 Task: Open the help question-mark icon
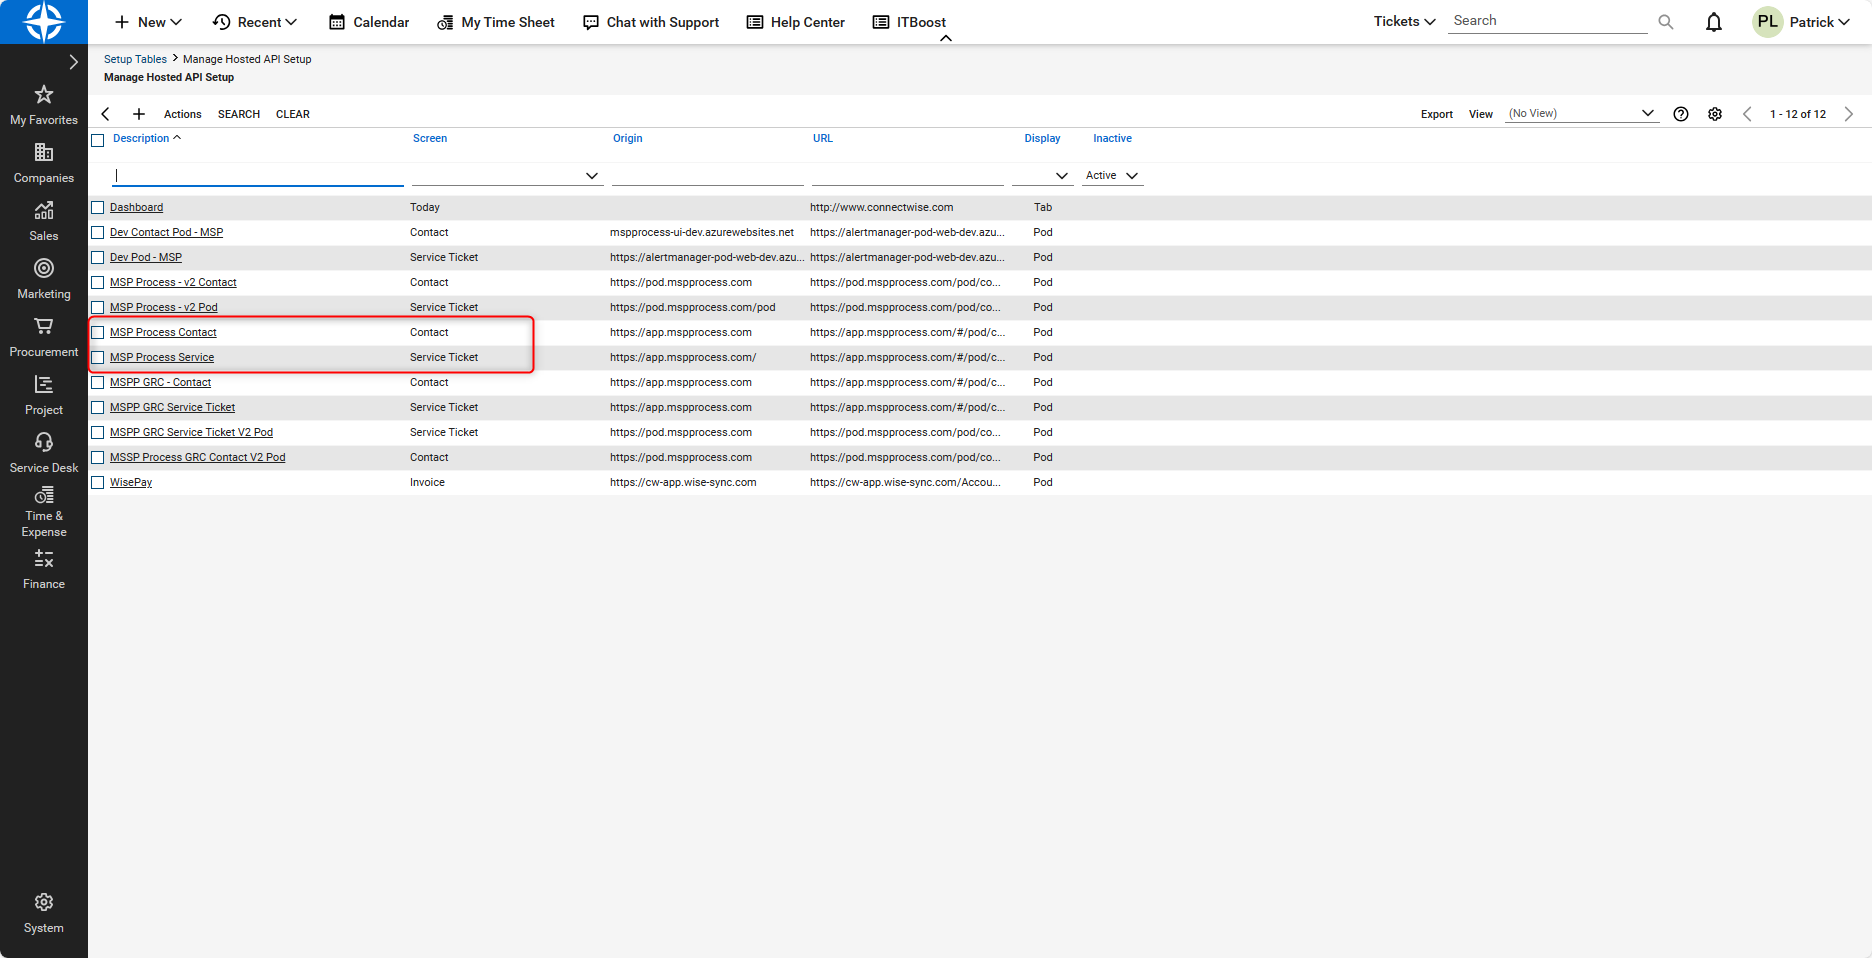point(1681,114)
